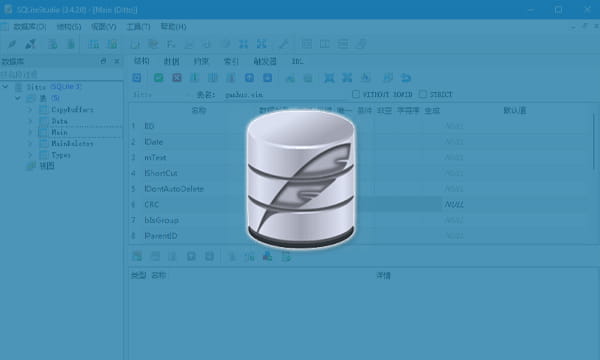Screen dimensions: 600x360
Task: Click the import data icon in the structure toolbar
Action: (x=329, y=78)
